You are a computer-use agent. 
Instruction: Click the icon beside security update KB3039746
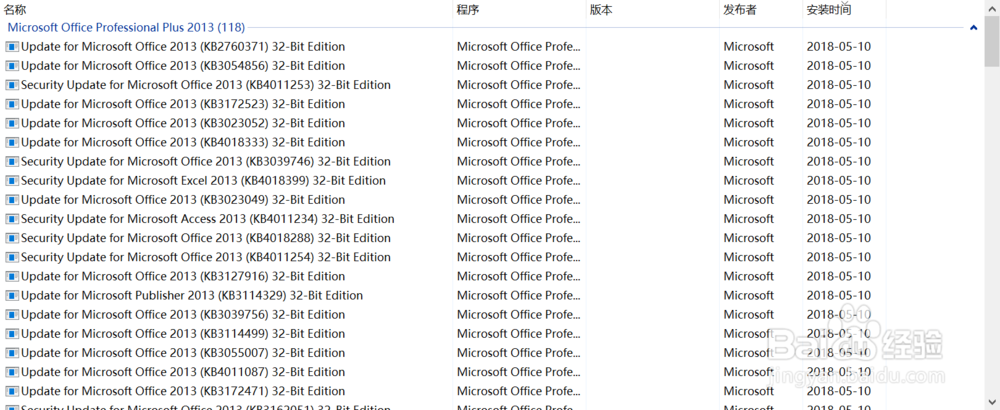tap(12, 161)
